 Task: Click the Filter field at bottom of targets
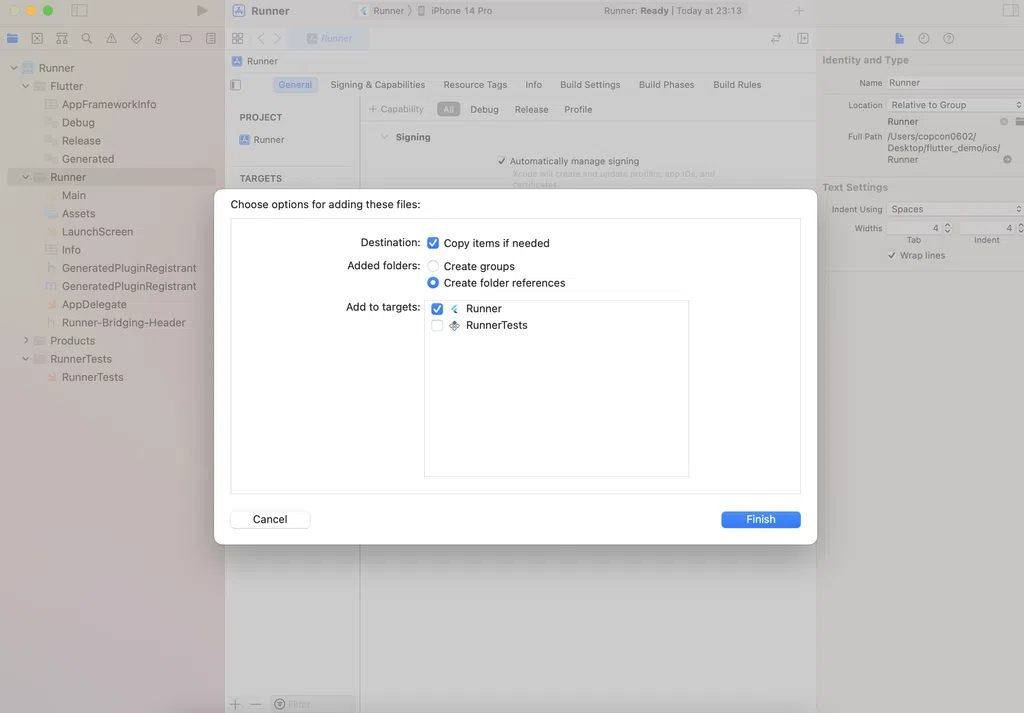[x=313, y=704]
